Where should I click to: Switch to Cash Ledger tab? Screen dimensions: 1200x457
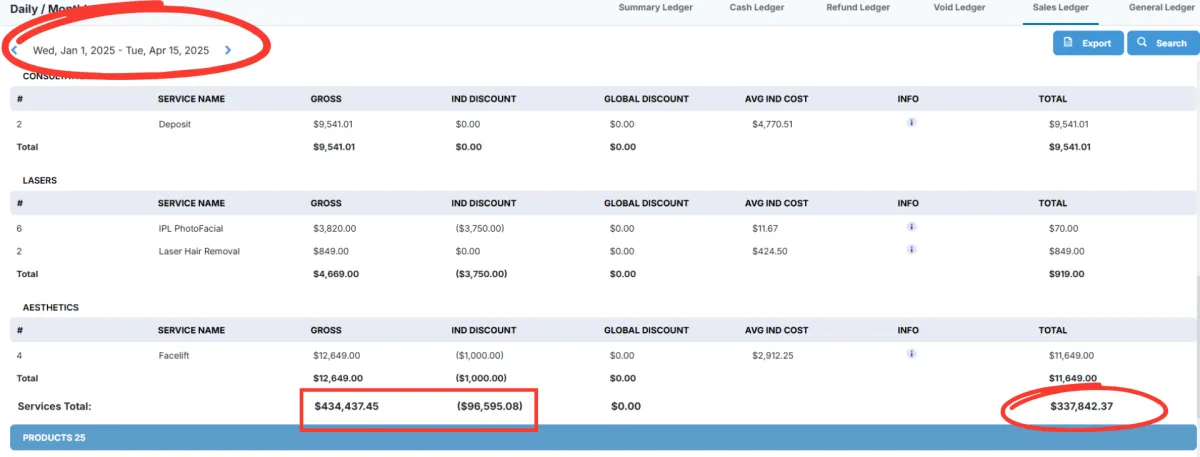coord(756,8)
